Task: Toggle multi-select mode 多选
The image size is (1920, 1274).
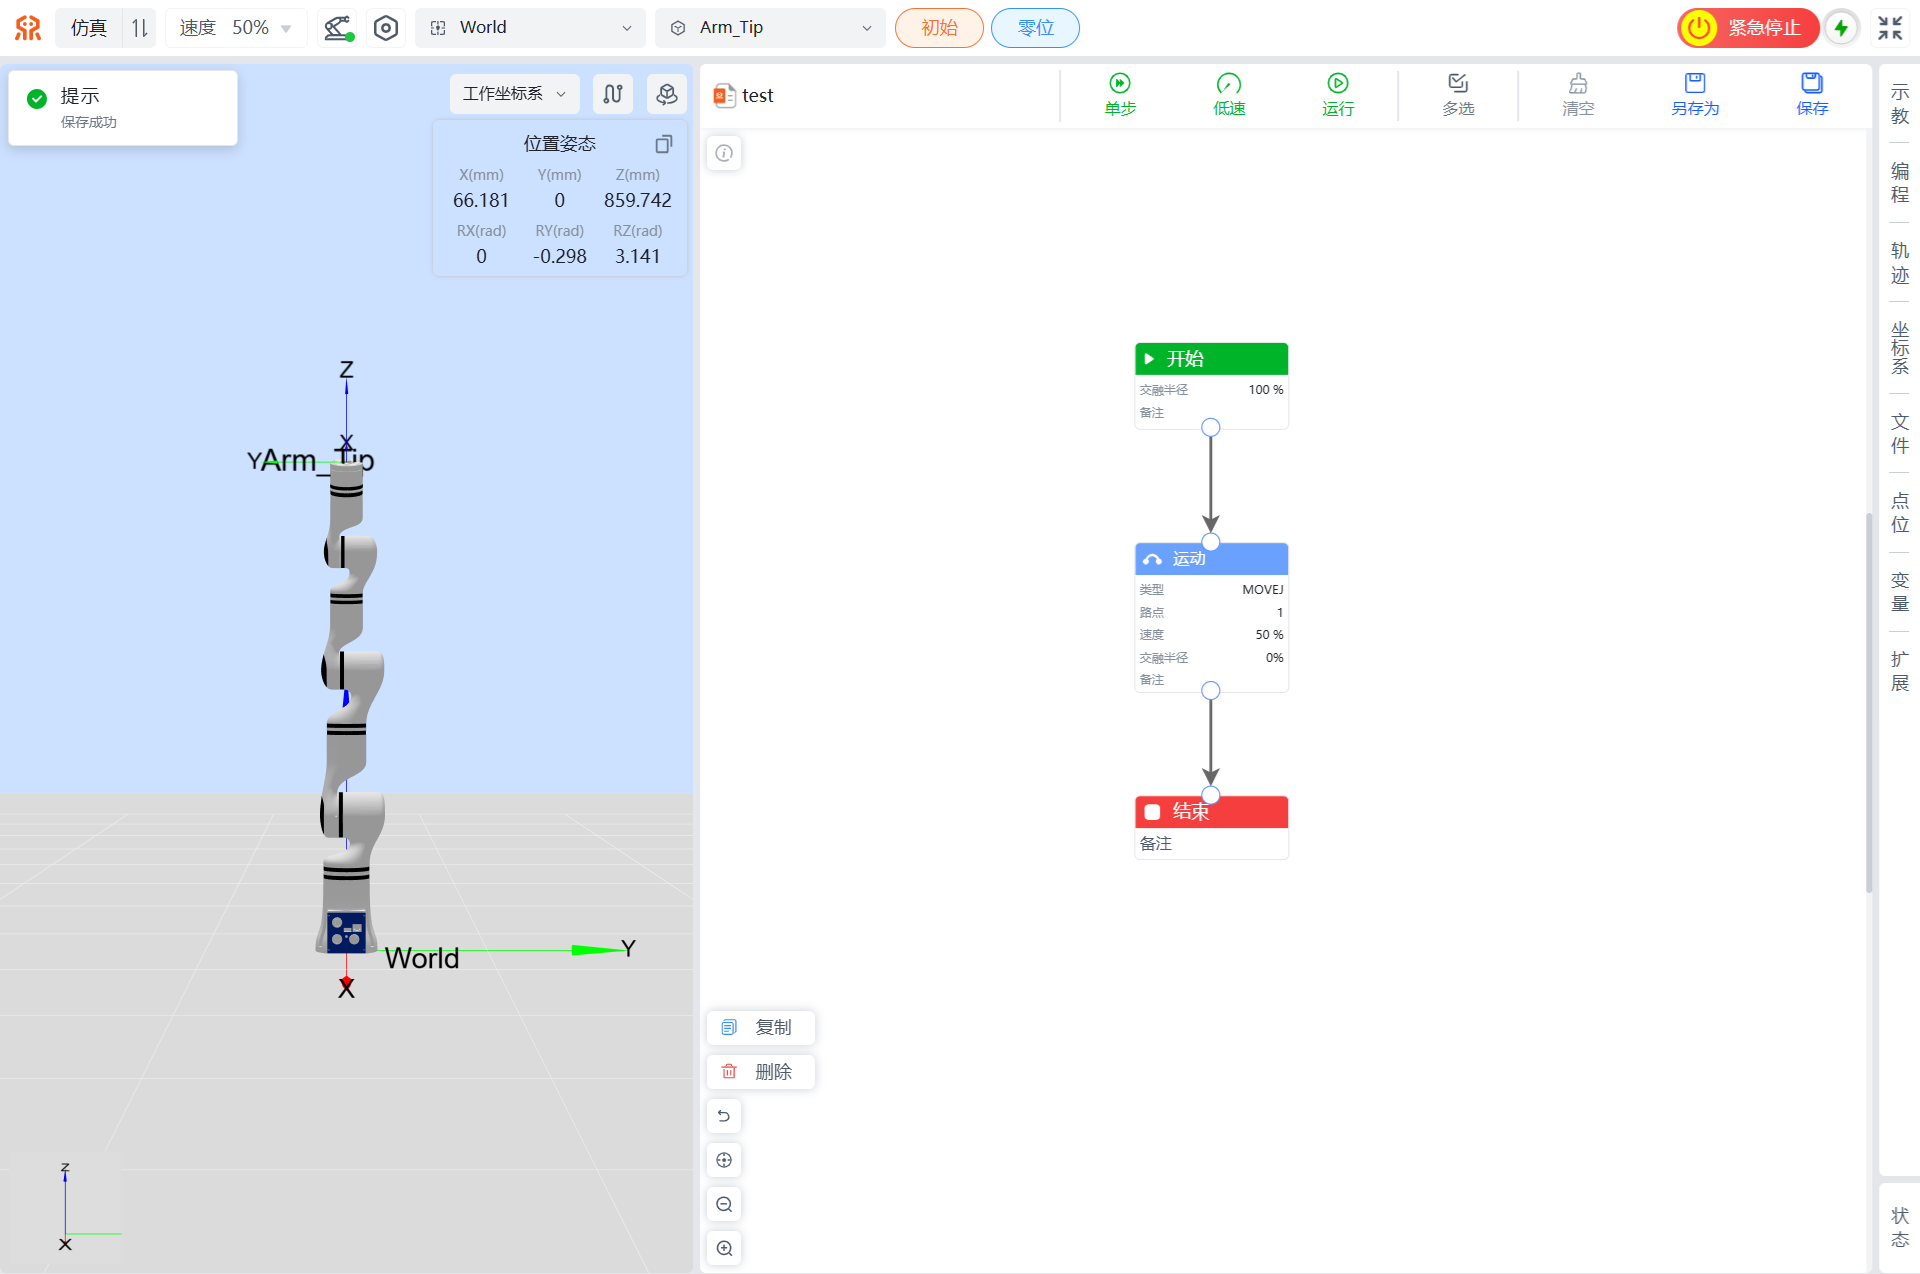Action: click(x=1457, y=84)
